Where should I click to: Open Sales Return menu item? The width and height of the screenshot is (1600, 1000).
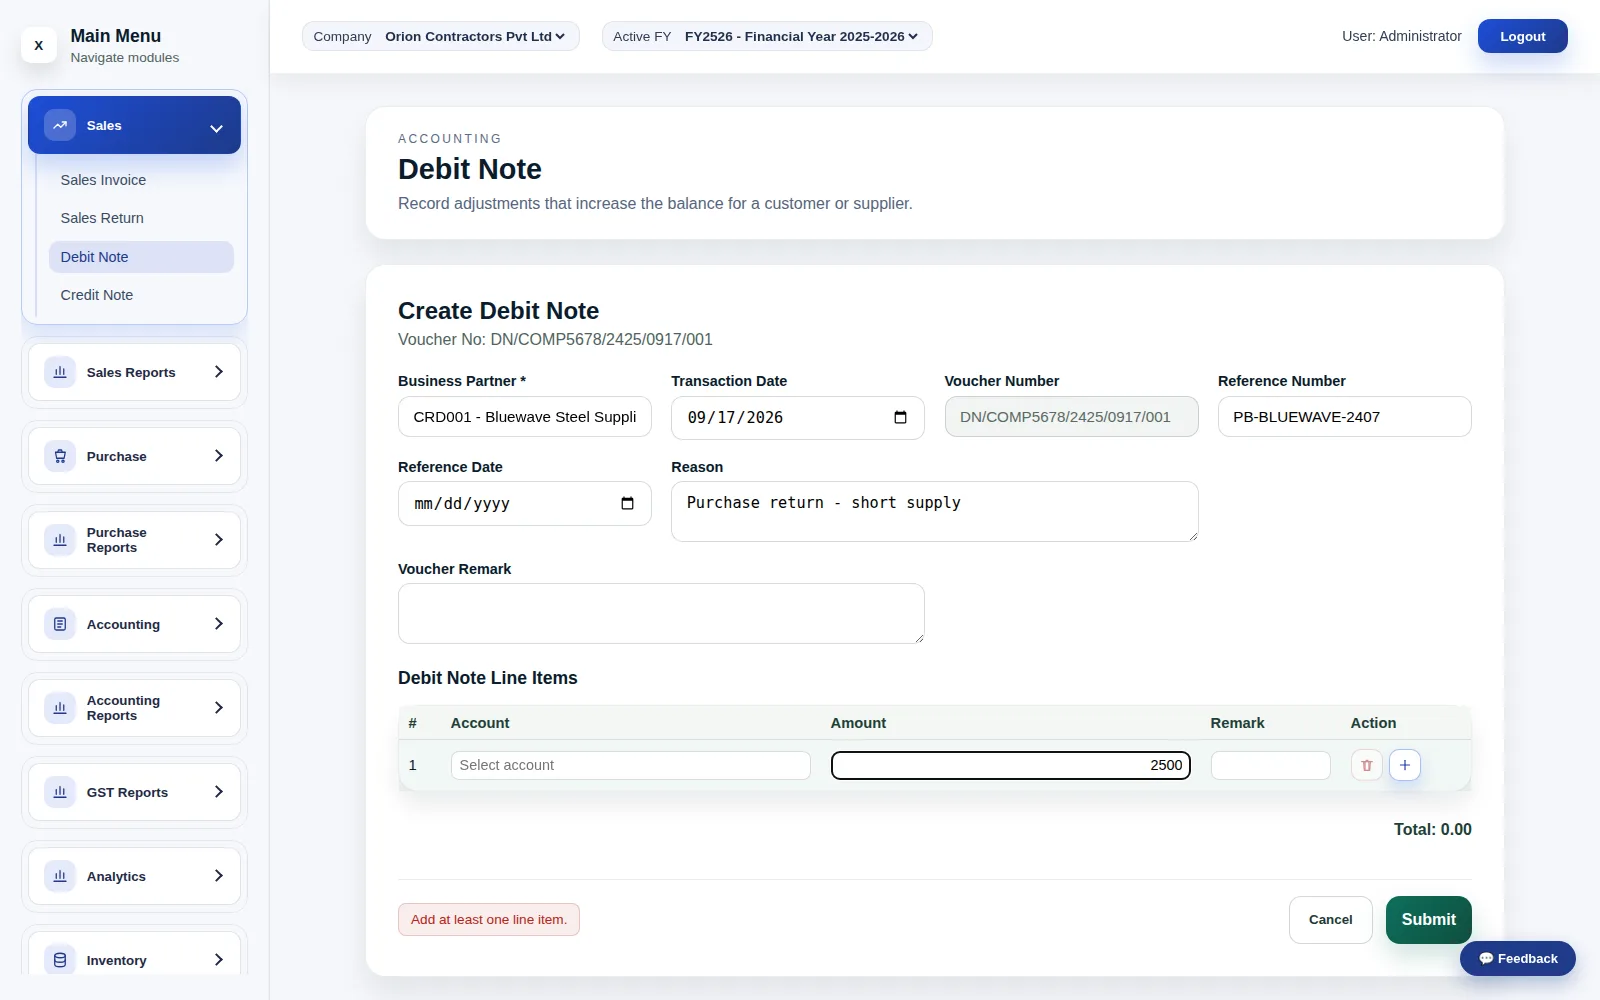tap(141, 218)
